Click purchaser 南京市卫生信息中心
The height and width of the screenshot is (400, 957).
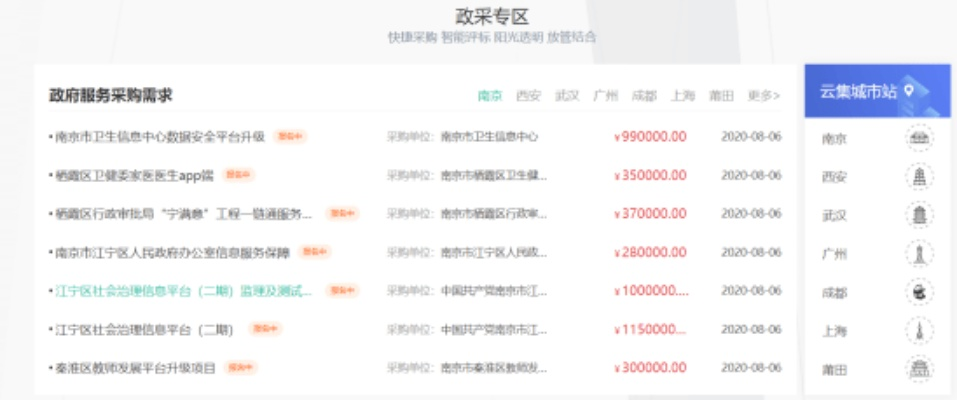[x=489, y=137]
